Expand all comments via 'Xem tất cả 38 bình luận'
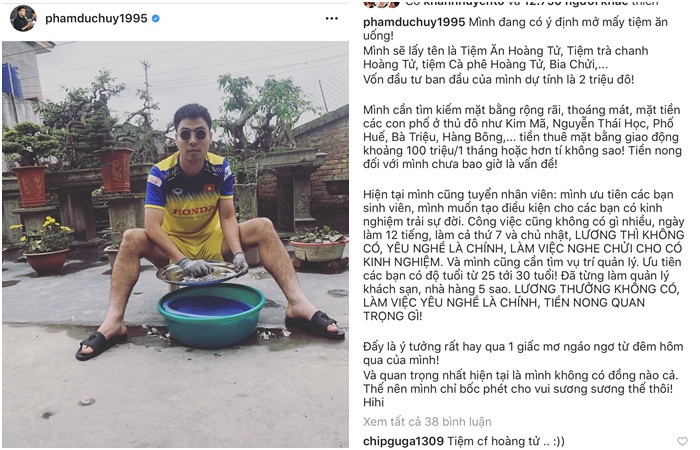 (x=427, y=422)
